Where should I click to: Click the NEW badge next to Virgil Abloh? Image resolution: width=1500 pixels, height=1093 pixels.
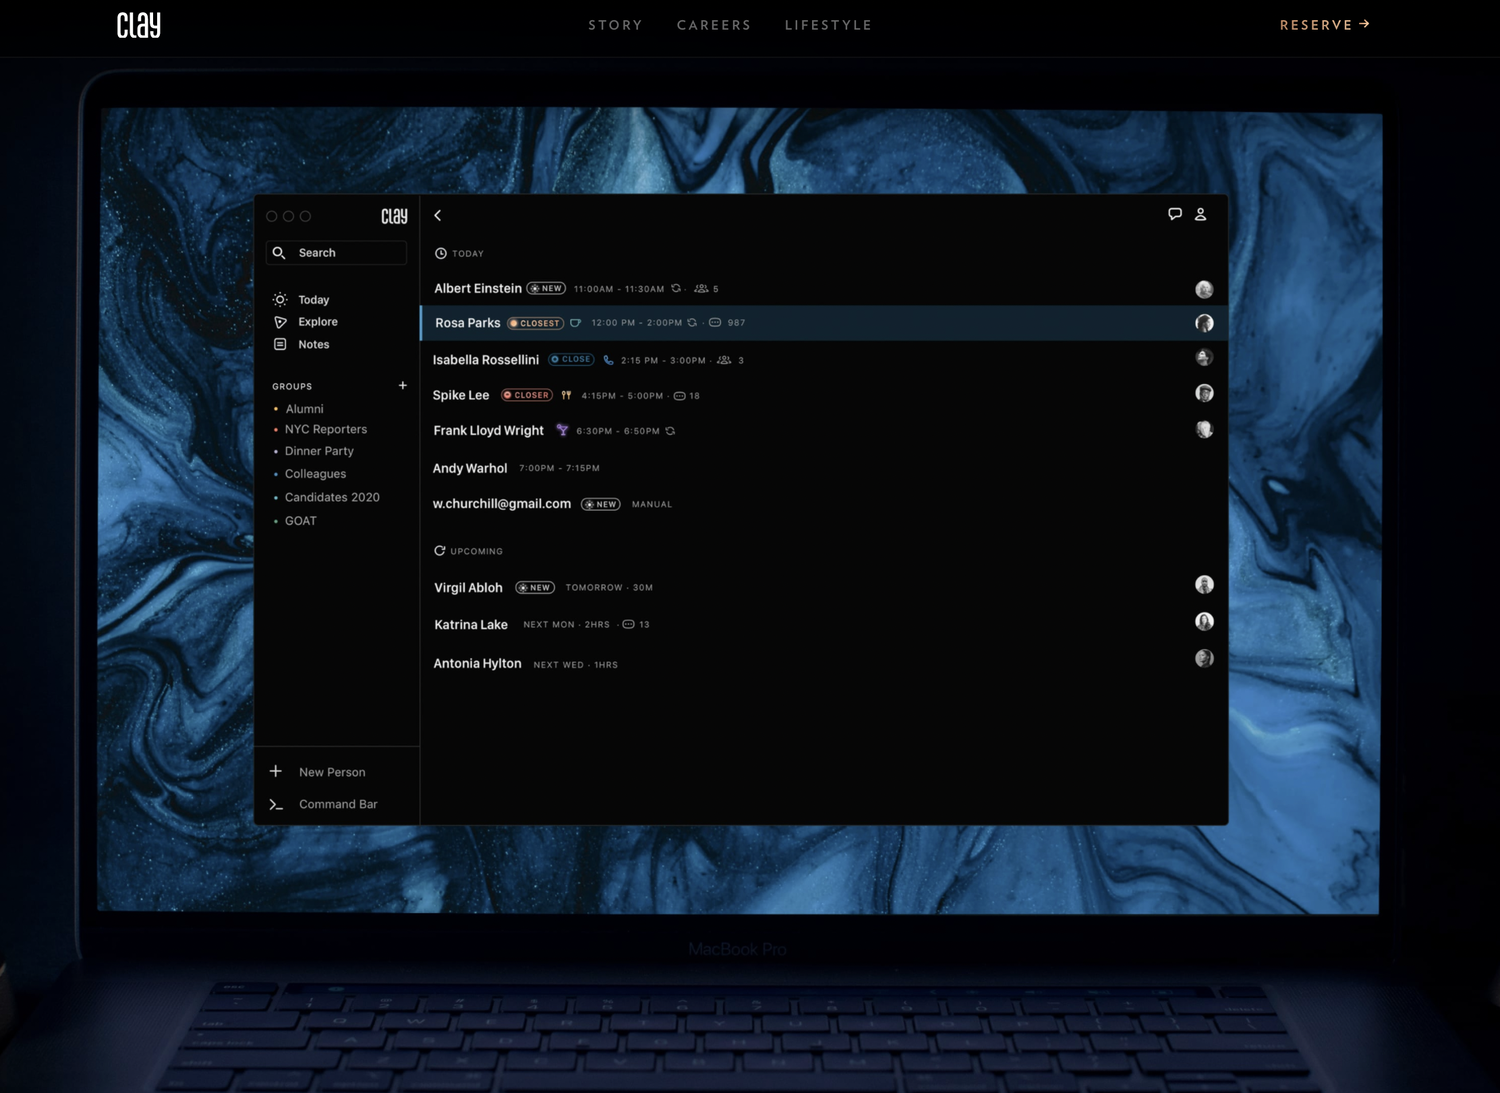535,587
